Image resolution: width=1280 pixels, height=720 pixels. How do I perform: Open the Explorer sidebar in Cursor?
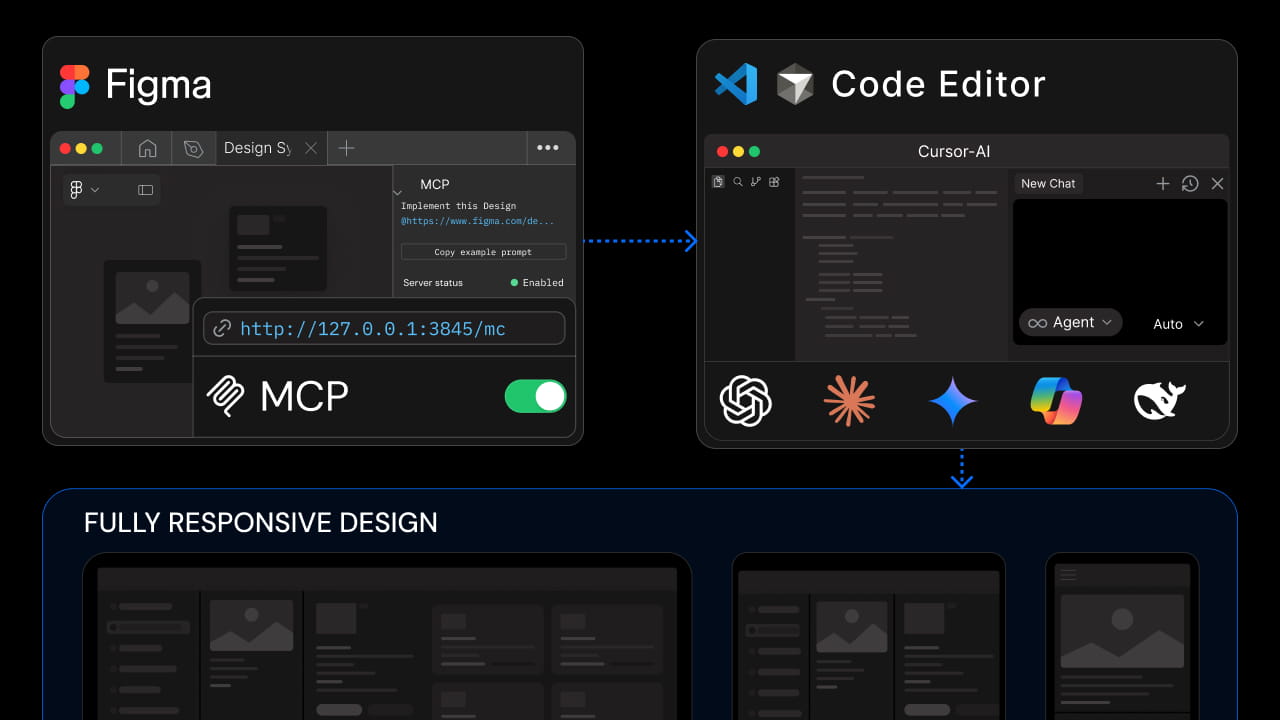click(718, 181)
